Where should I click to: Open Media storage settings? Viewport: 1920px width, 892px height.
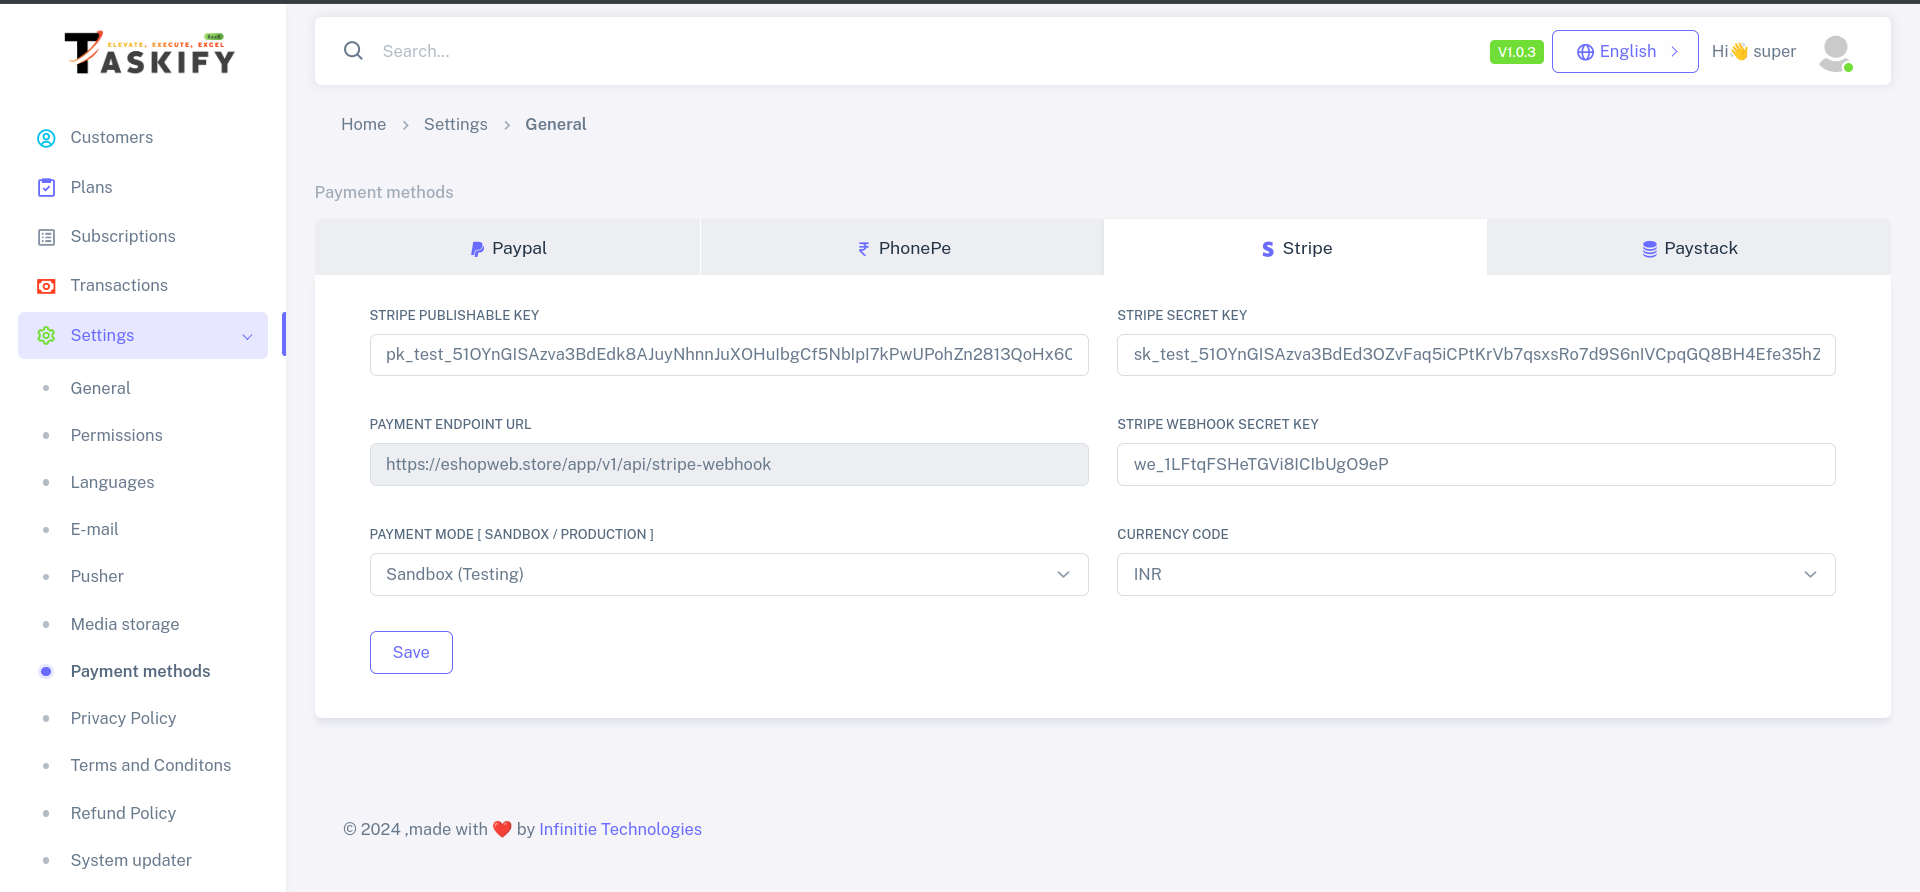pos(125,624)
